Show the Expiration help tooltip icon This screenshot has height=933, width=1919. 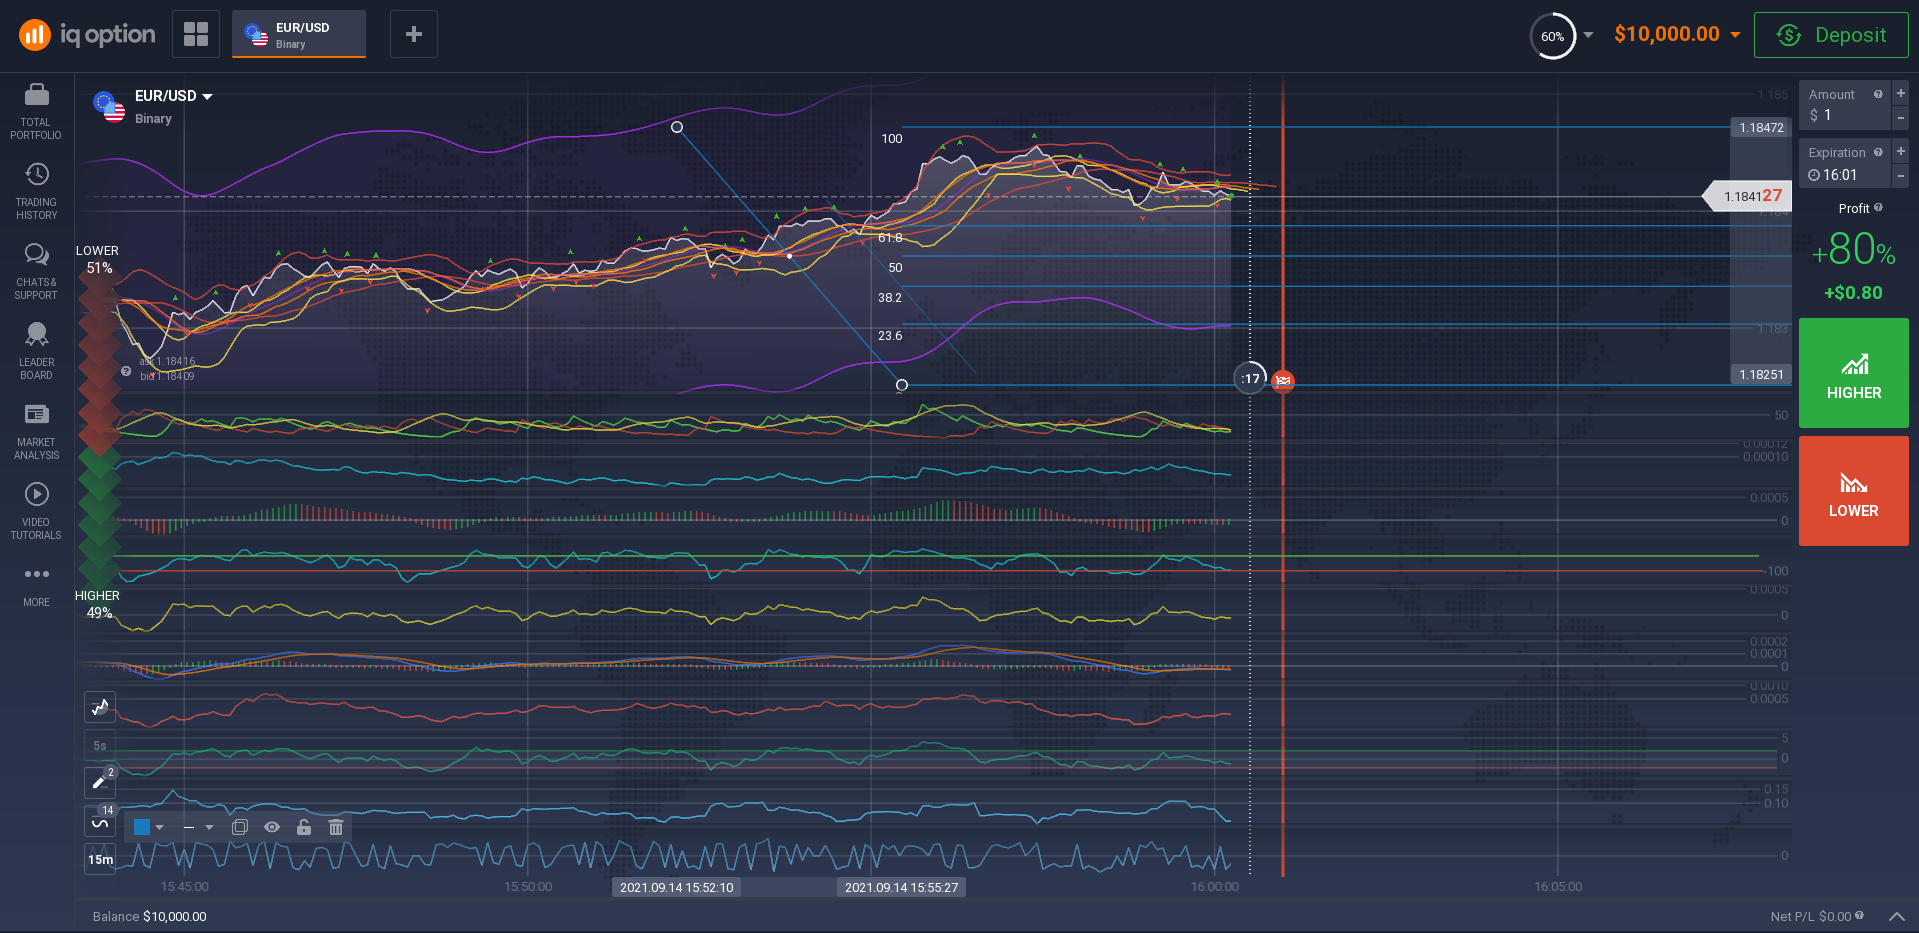[1878, 152]
